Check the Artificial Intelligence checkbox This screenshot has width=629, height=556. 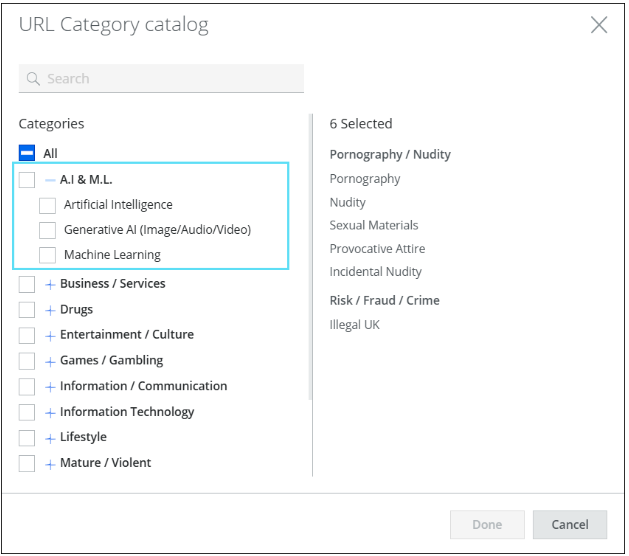pos(47,205)
